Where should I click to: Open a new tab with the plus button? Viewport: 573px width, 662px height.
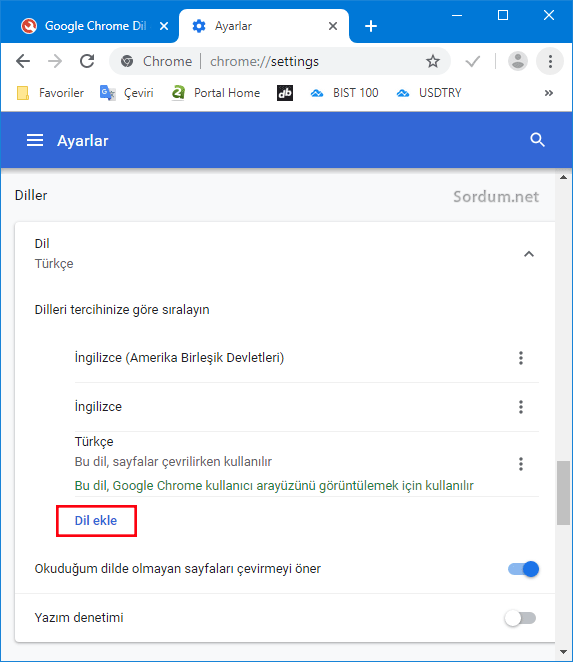point(371,26)
